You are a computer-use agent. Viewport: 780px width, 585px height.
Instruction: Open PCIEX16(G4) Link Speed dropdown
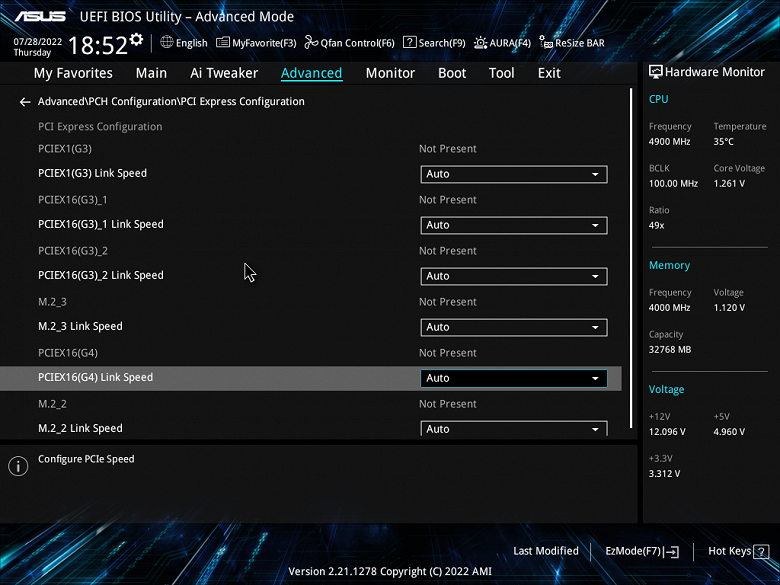coord(514,378)
